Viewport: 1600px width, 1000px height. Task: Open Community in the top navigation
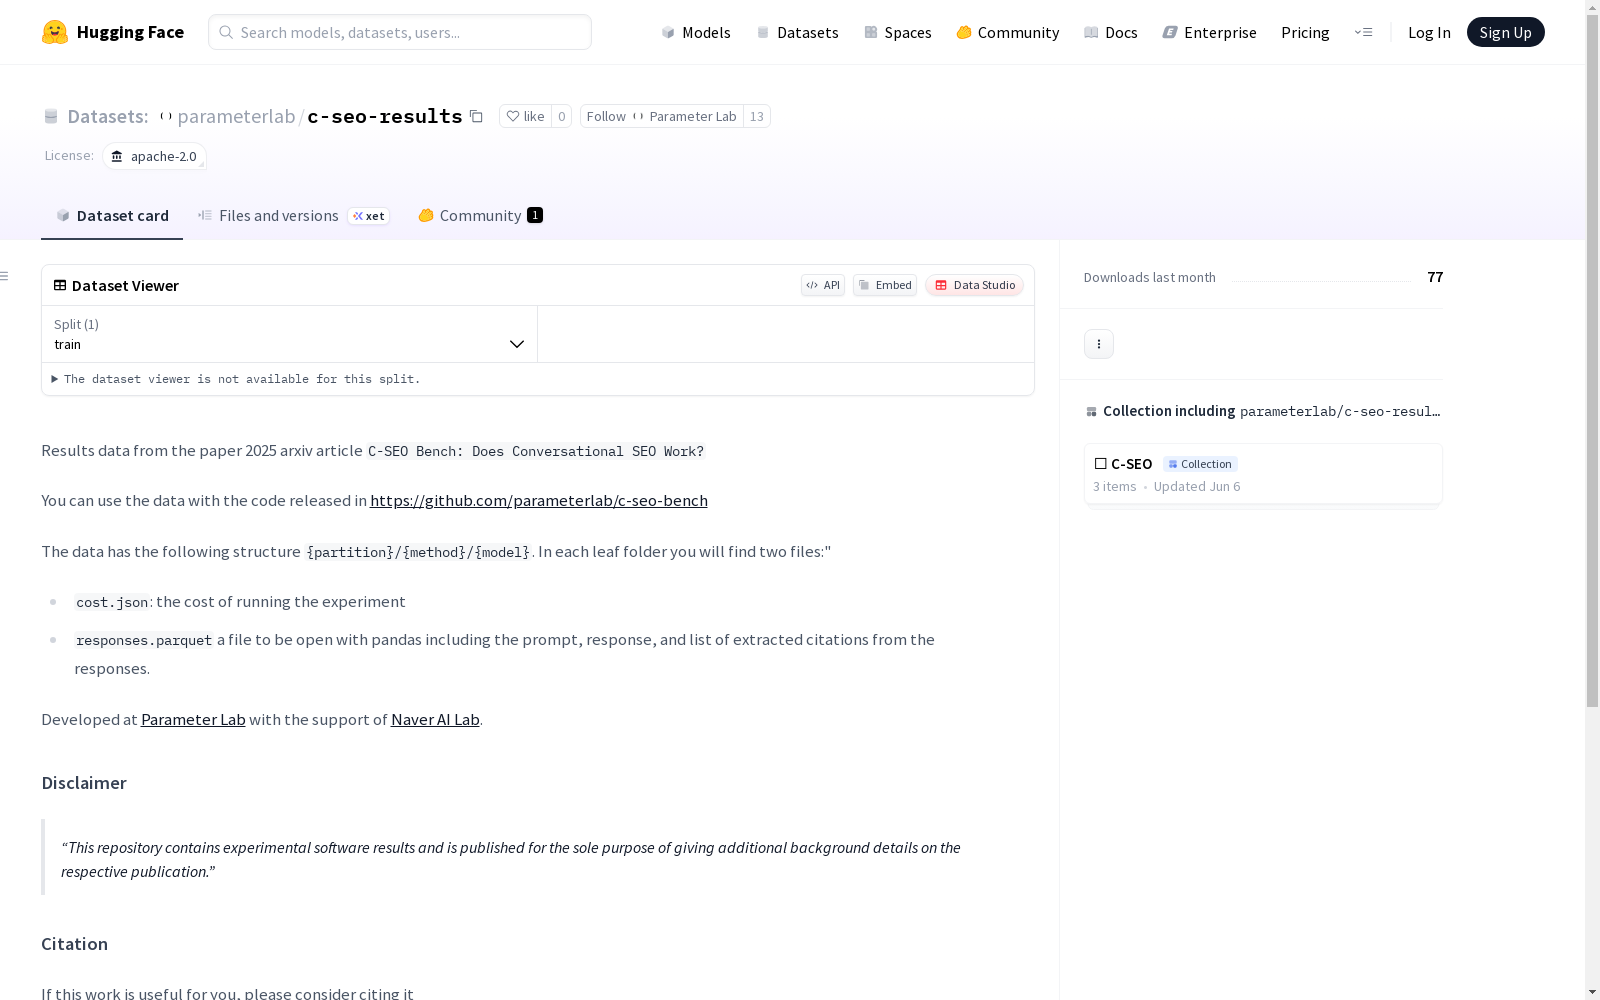pos(1007,32)
